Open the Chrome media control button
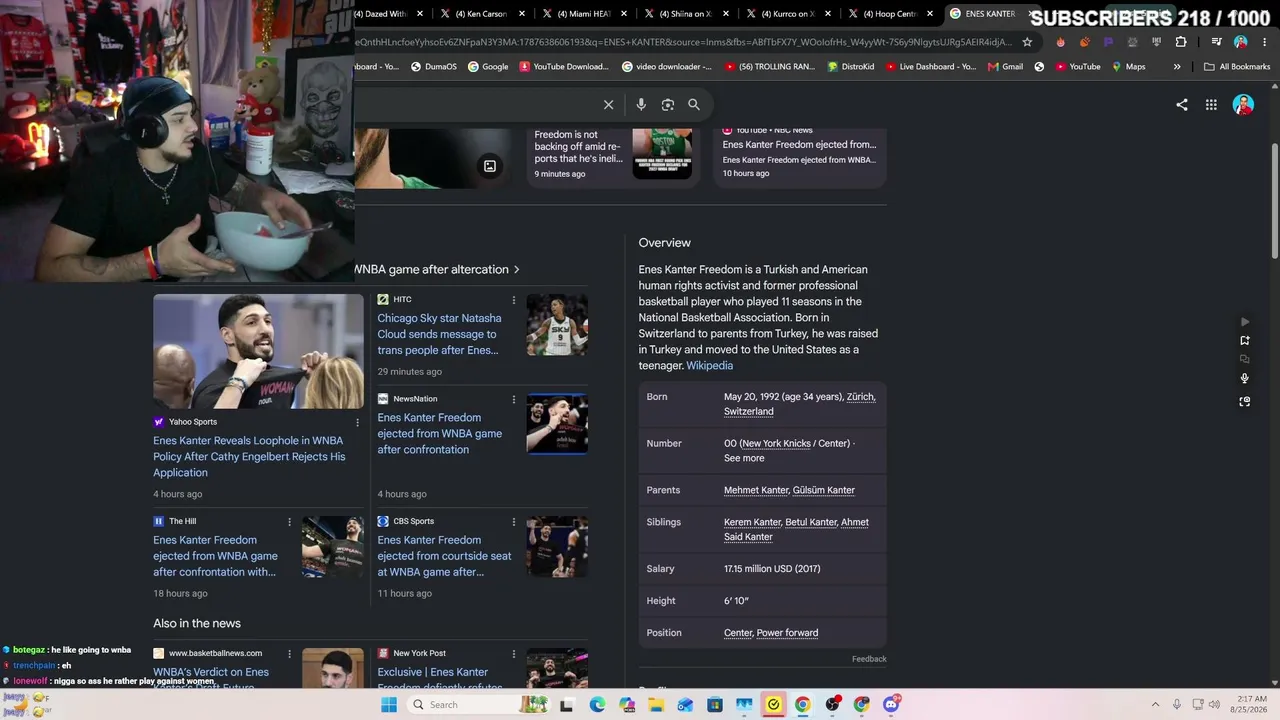The height and width of the screenshot is (720, 1280). pos(1216,42)
